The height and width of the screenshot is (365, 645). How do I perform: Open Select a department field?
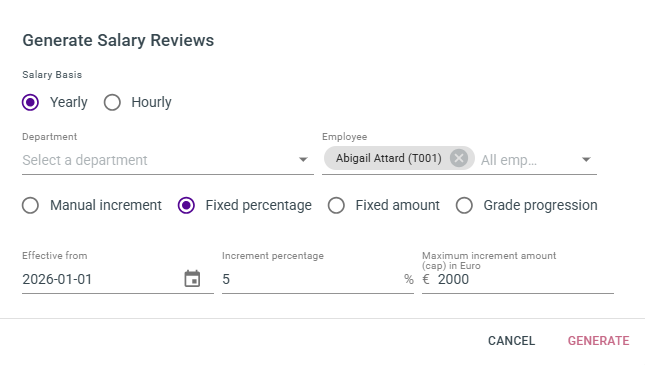point(168,160)
